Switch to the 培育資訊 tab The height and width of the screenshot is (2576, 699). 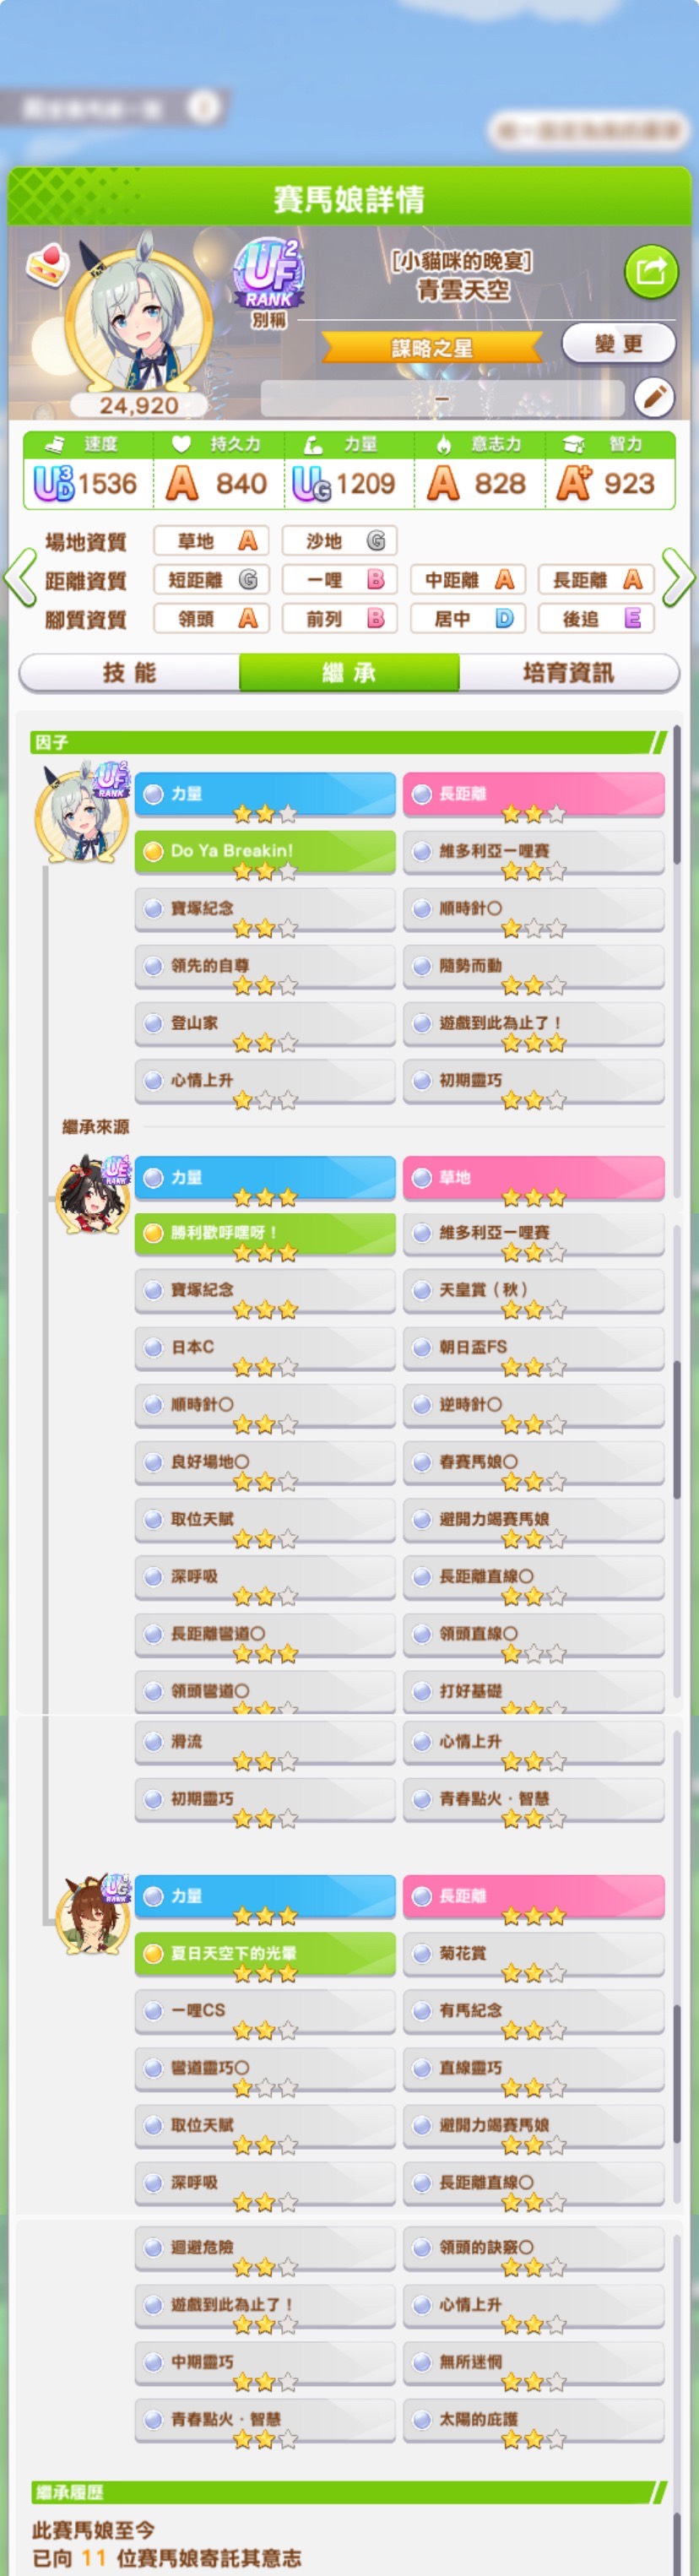pos(569,673)
